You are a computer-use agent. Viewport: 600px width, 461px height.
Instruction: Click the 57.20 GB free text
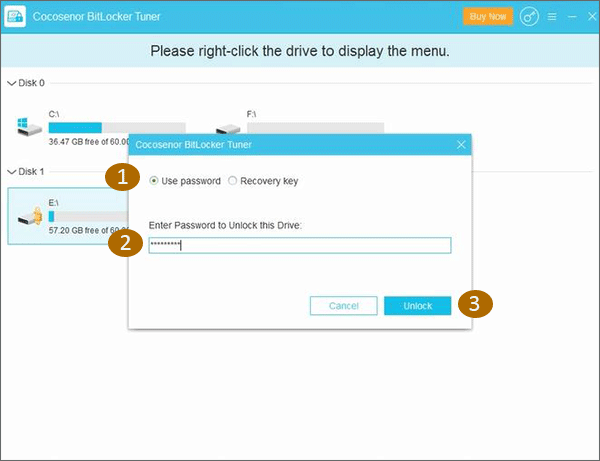[88, 230]
